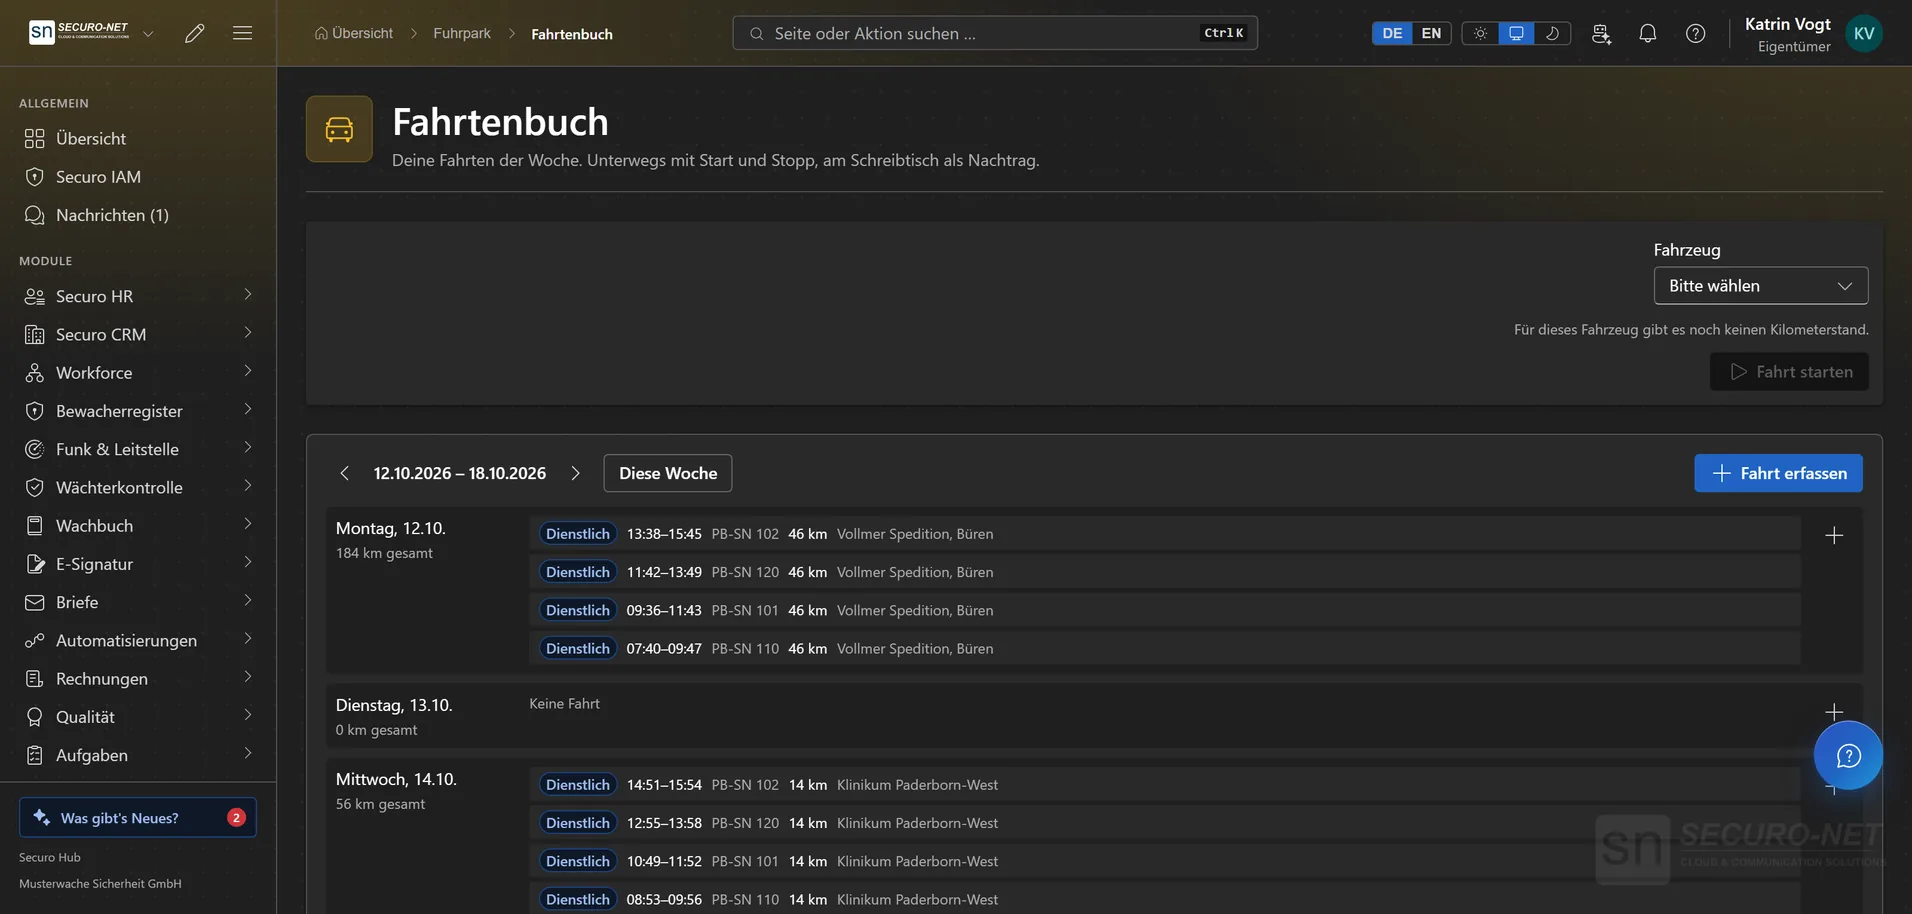Image resolution: width=1912 pixels, height=914 pixels.
Task: Open 'Was gibt's Neues?' panel
Action: pos(138,817)
